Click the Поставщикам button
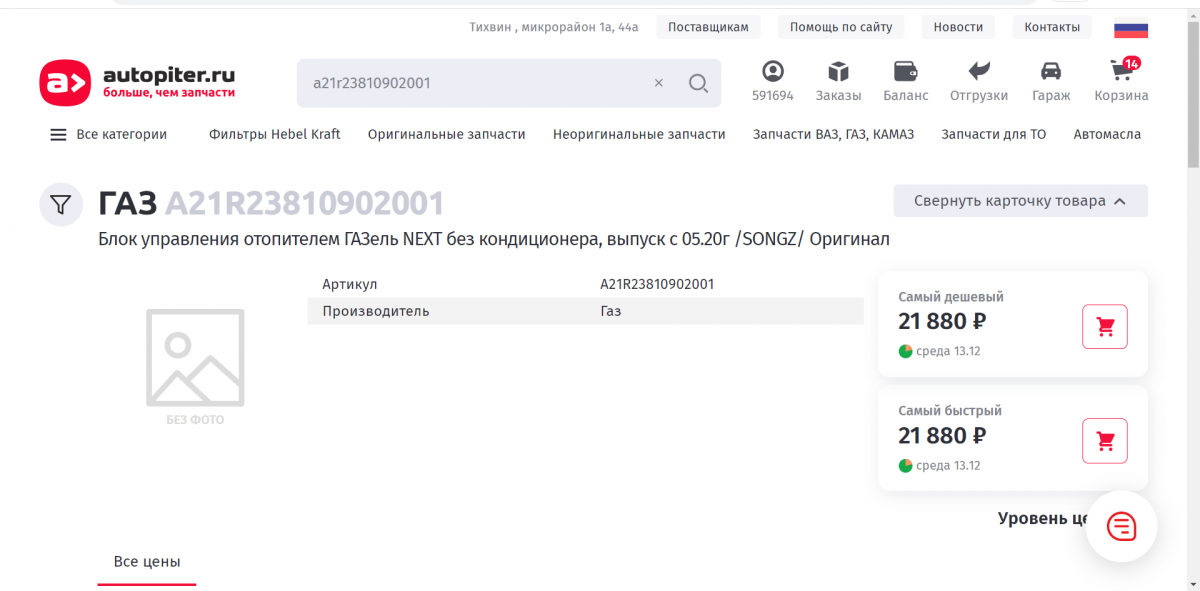 pos(708,27)
